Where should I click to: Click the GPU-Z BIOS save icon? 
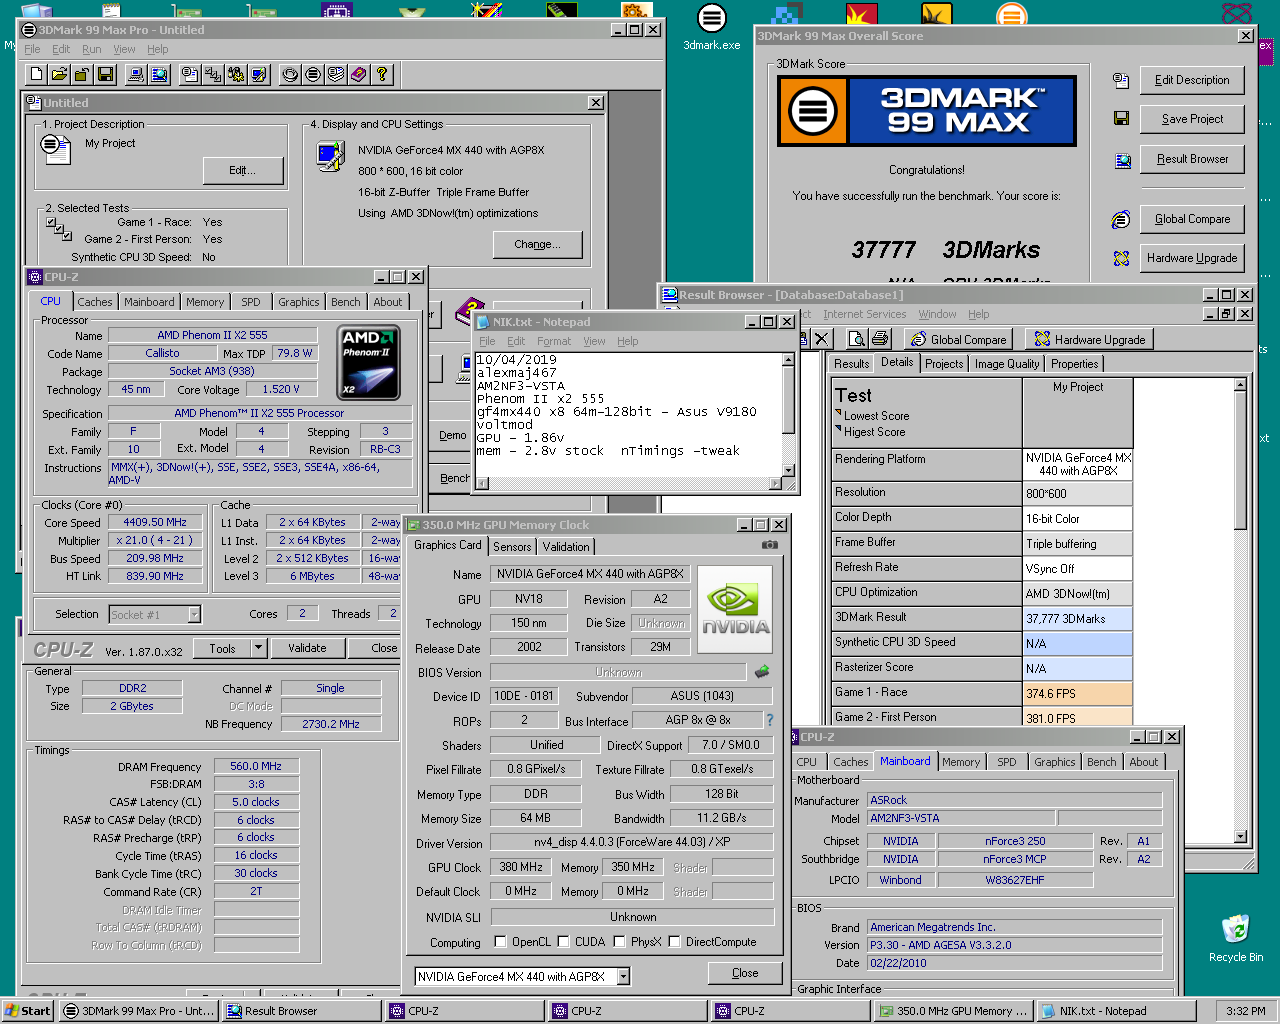[x=762, y=672]
